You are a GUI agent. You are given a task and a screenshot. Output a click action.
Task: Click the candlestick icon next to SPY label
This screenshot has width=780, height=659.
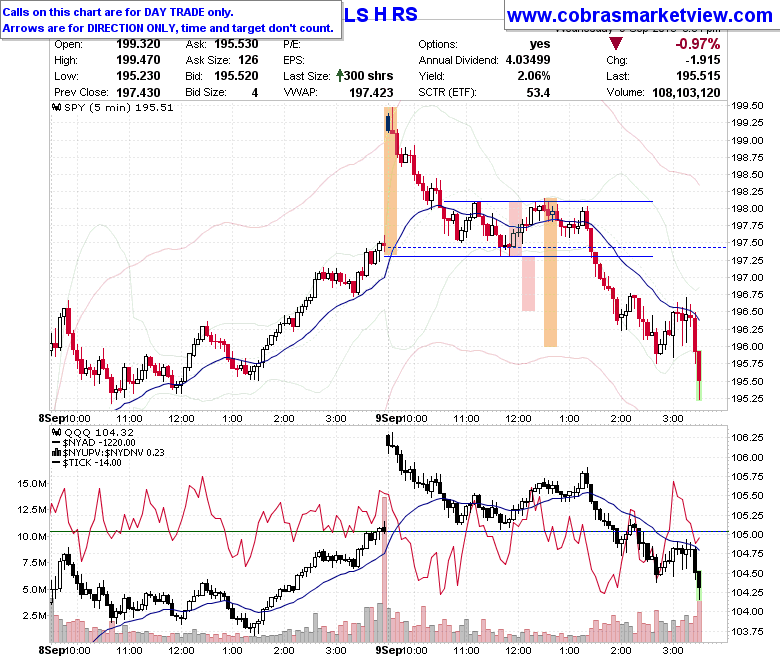pyautogui.click(x=57, y=107)
